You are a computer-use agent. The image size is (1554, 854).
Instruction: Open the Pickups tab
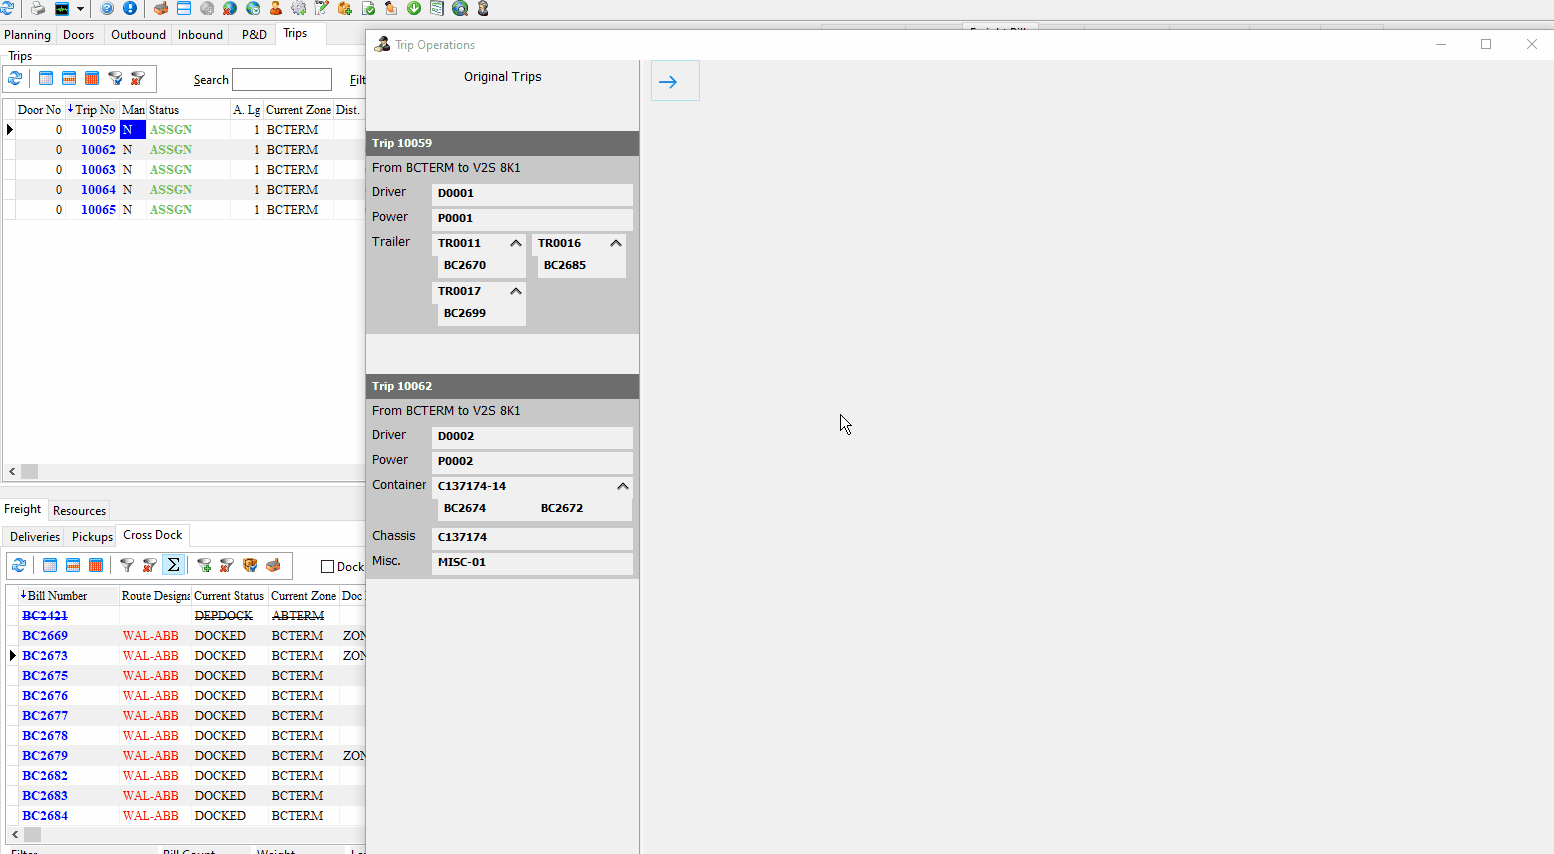coord(92,537)
